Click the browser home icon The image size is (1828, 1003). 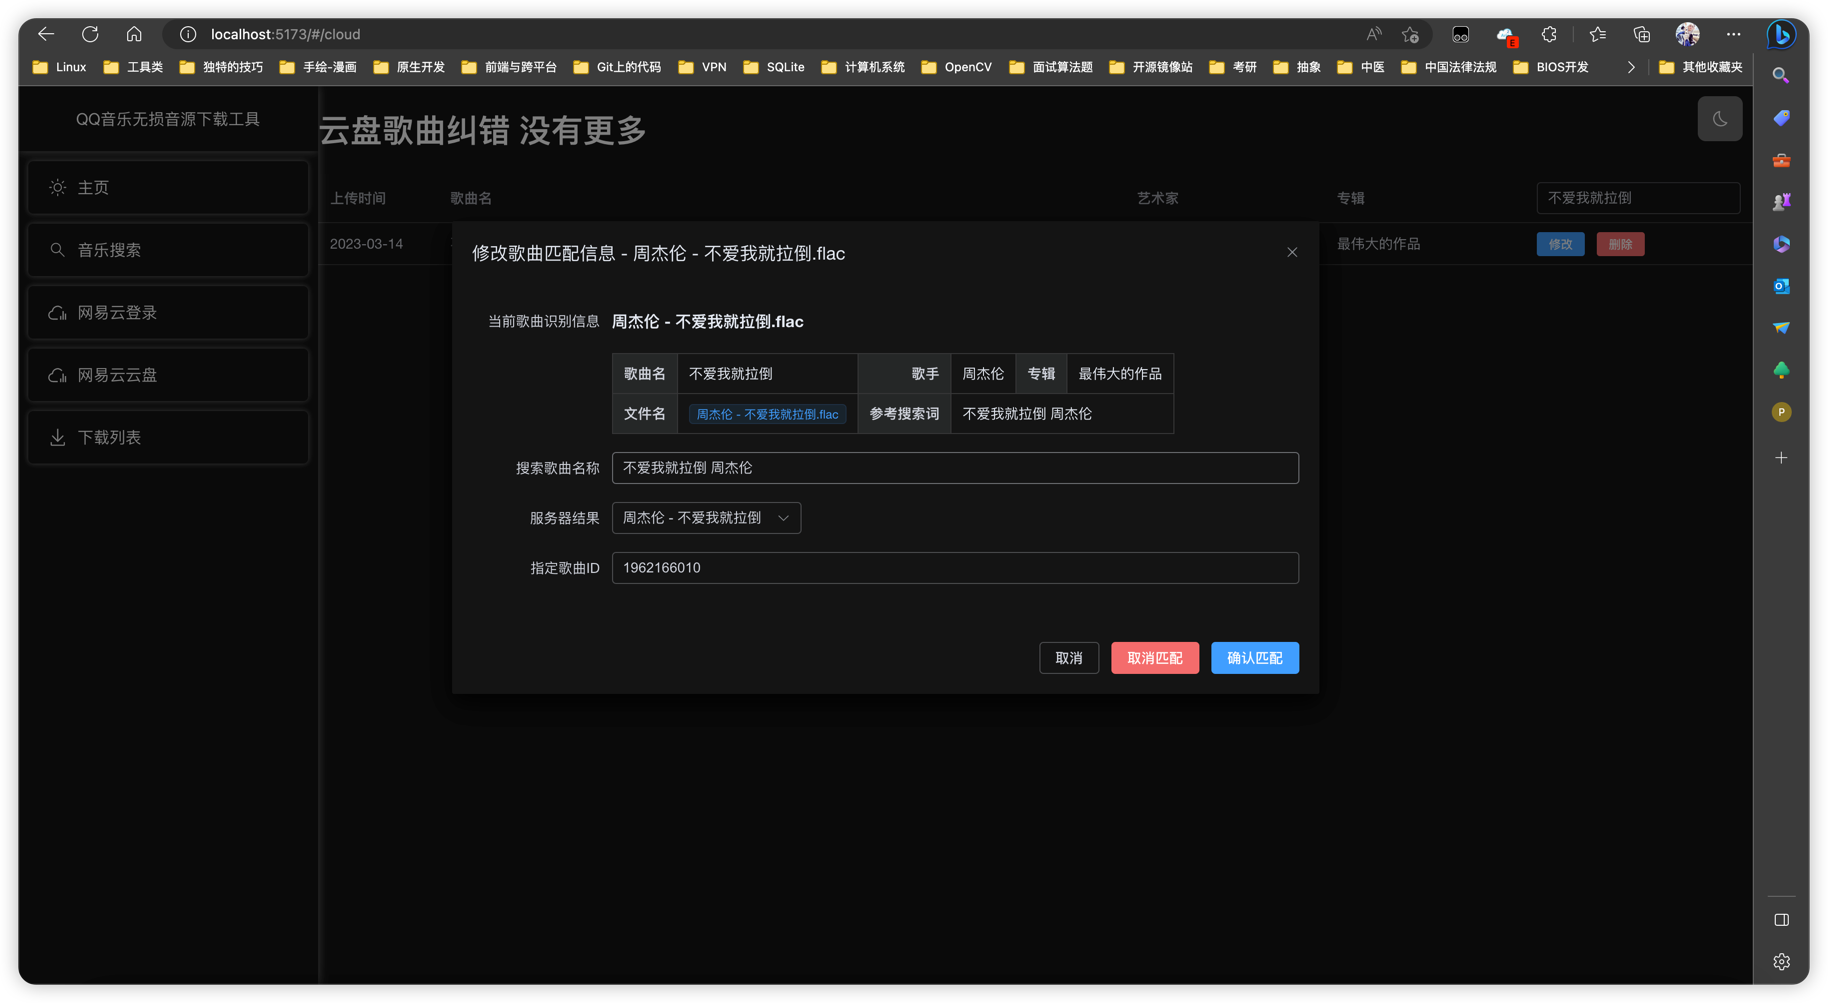pyautogui.click(x=134, y=34)
